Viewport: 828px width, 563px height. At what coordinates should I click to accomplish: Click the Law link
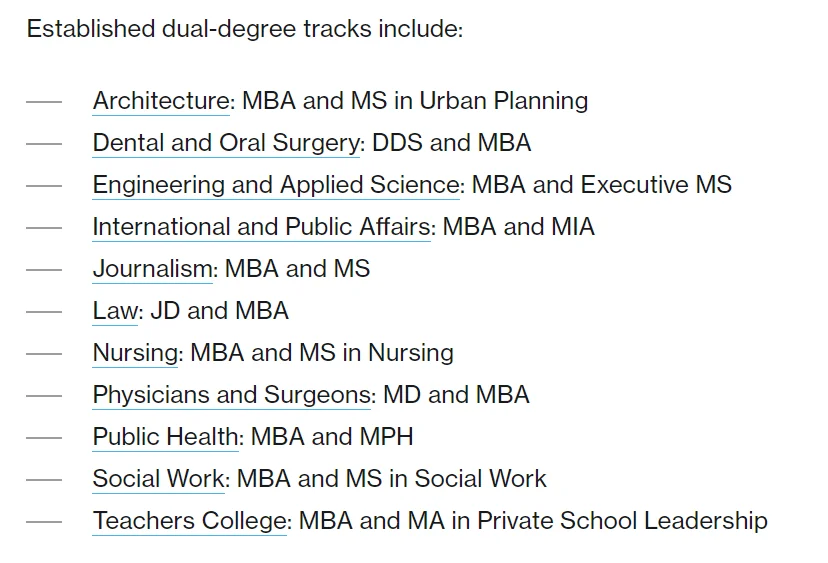pyautogui.click(x=114, y=311)
